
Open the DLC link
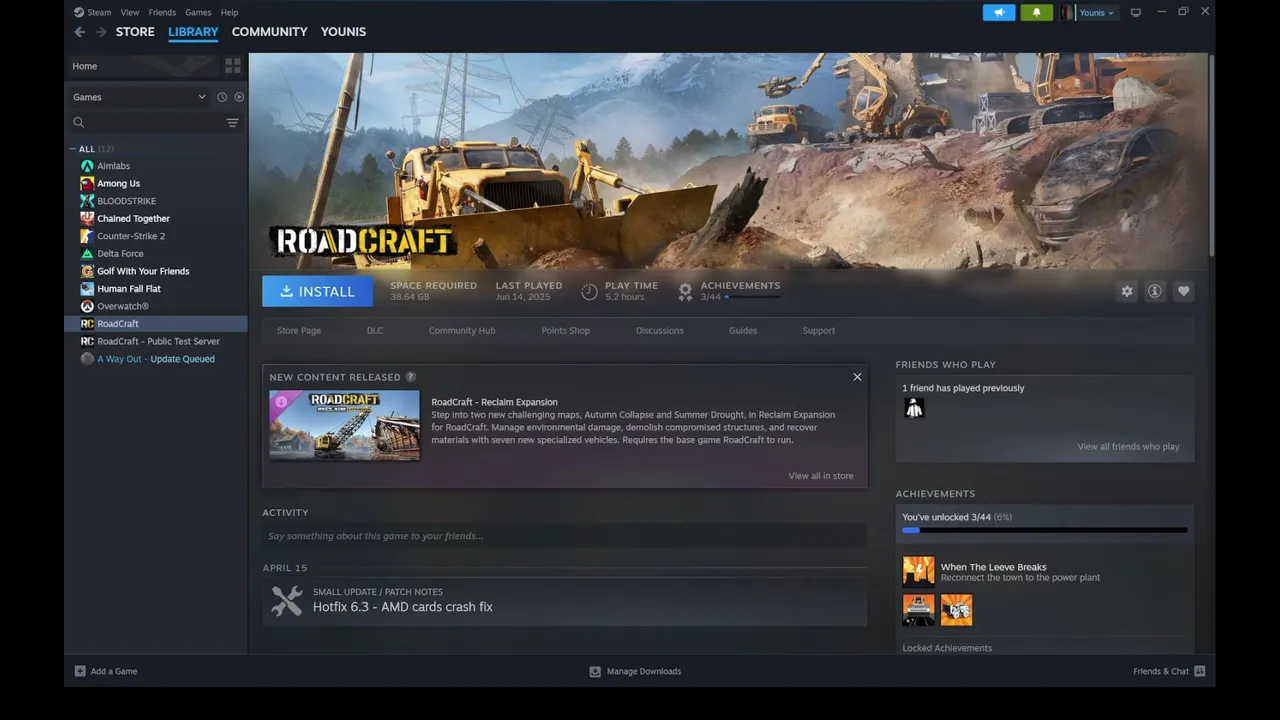tap(375, 331)
